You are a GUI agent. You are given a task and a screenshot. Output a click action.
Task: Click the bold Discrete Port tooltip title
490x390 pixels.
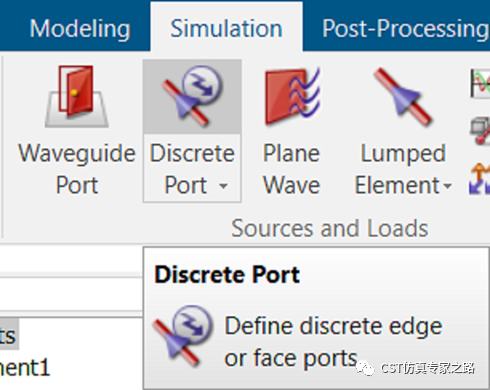click(227, 275)
